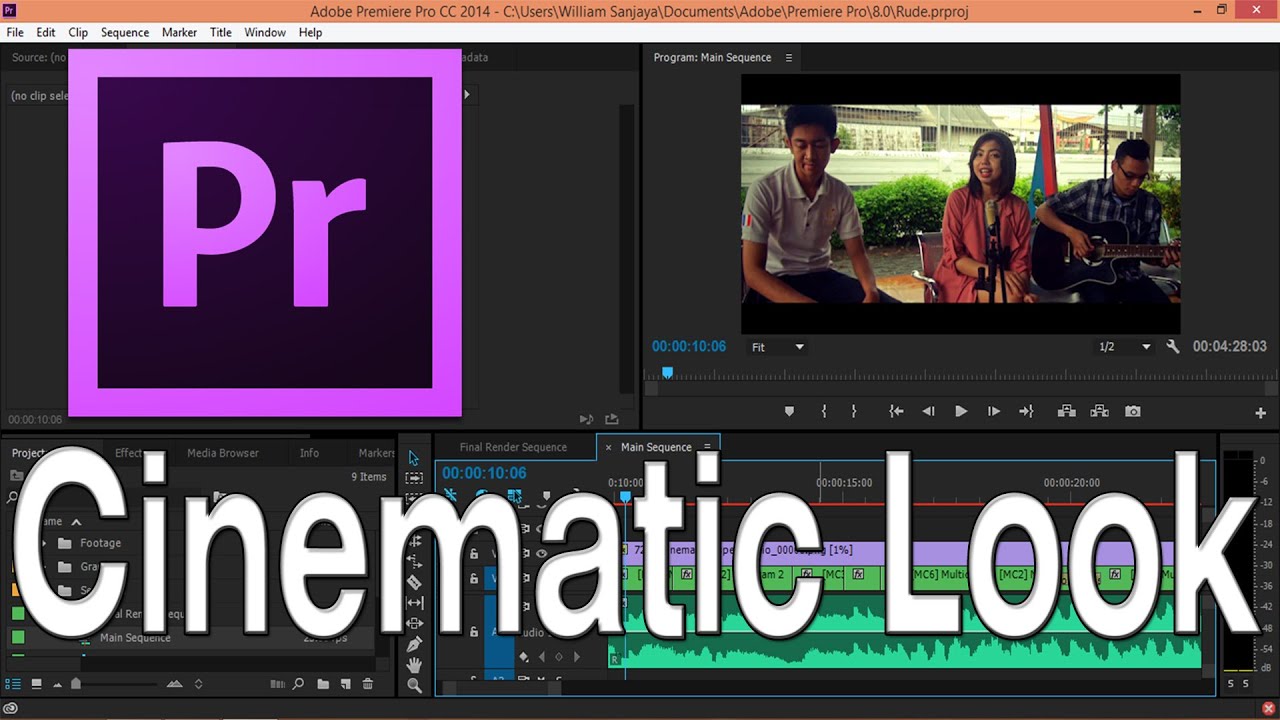
Task: Select the Slide tool
Action: point(414,623)
